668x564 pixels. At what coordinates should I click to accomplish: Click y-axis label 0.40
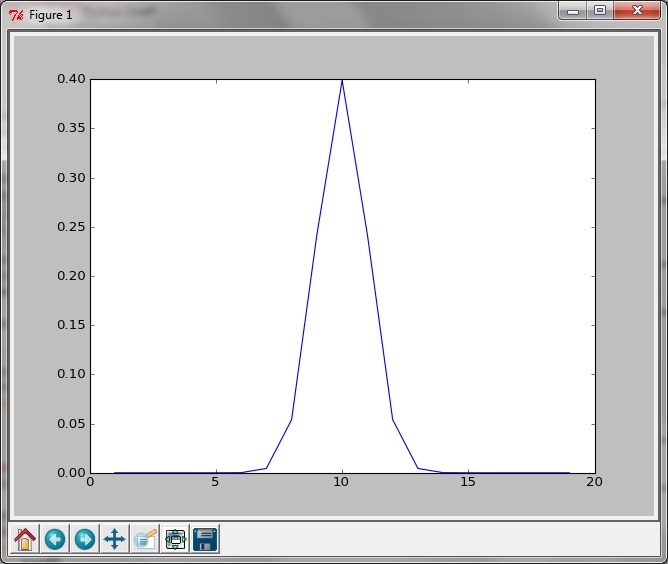pos(72,79)
